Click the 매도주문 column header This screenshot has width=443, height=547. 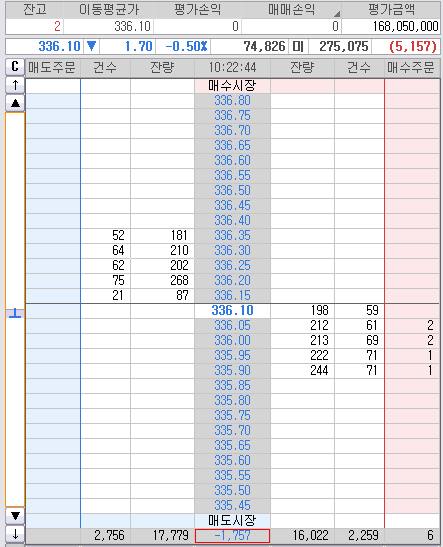tap(53, 68)
